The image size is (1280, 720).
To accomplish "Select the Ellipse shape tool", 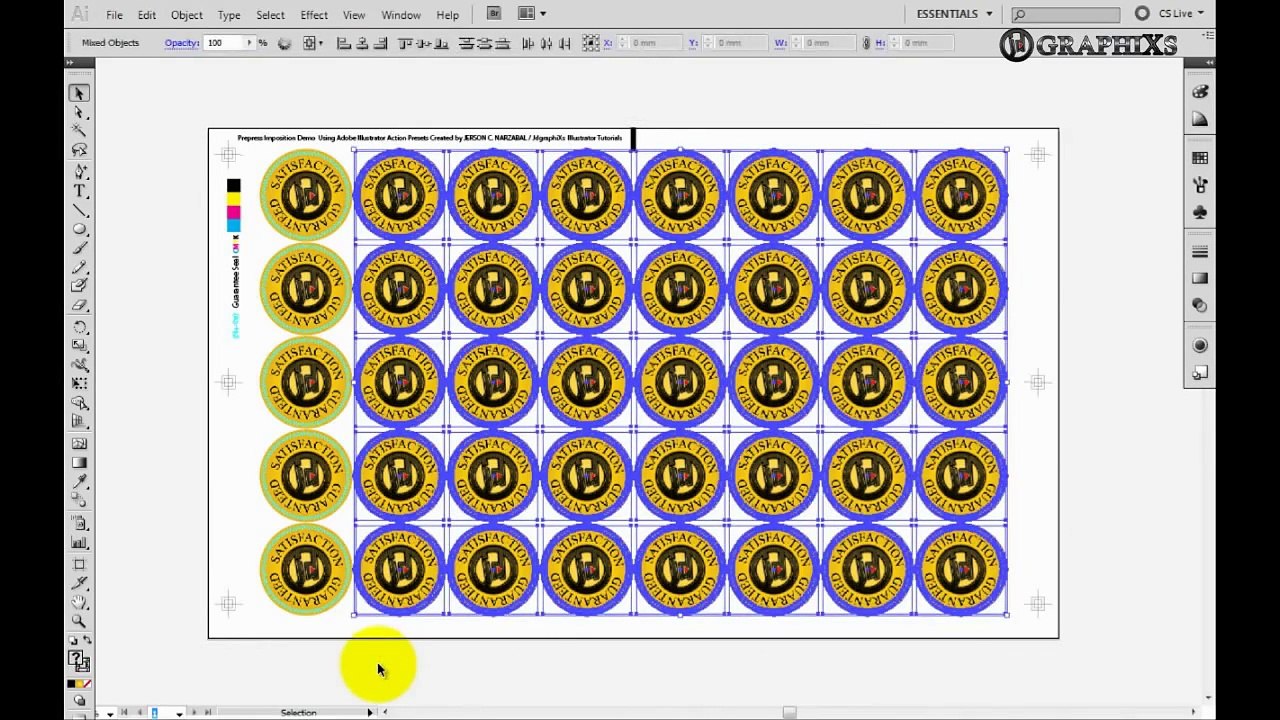I will 79,229.
